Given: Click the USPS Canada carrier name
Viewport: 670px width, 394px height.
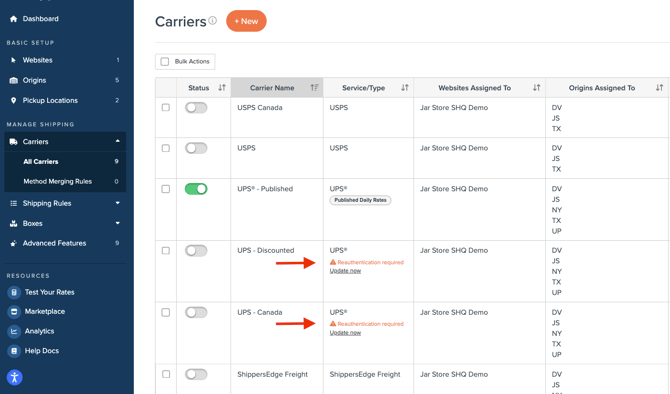Looking at the screenshot, I should click(x=260, y=108).
